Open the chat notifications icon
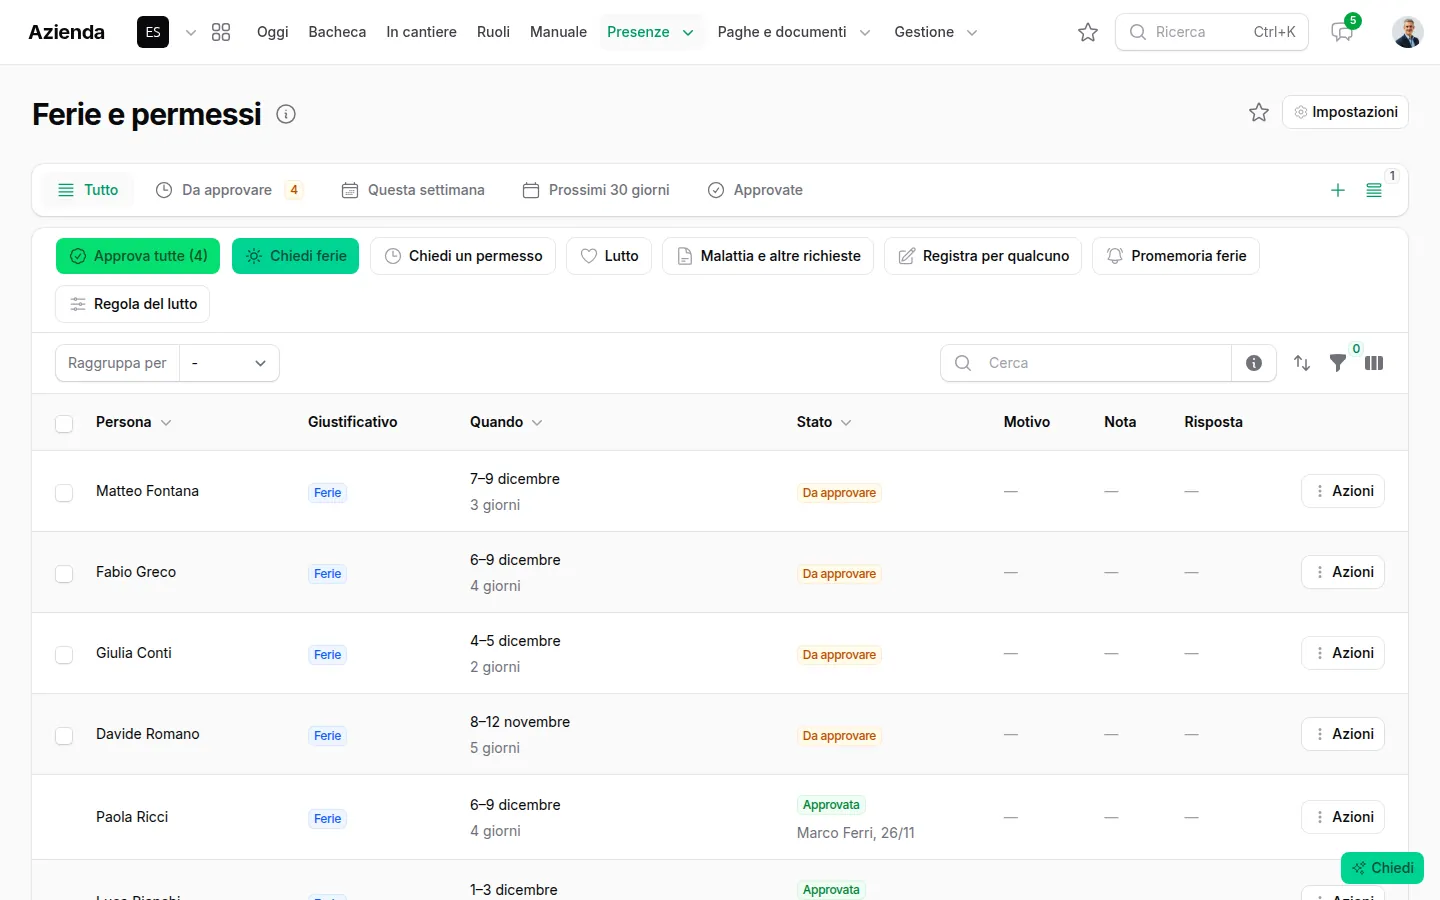The width and height of the screenshot is (1440, 900). (x=1342, y=32)
